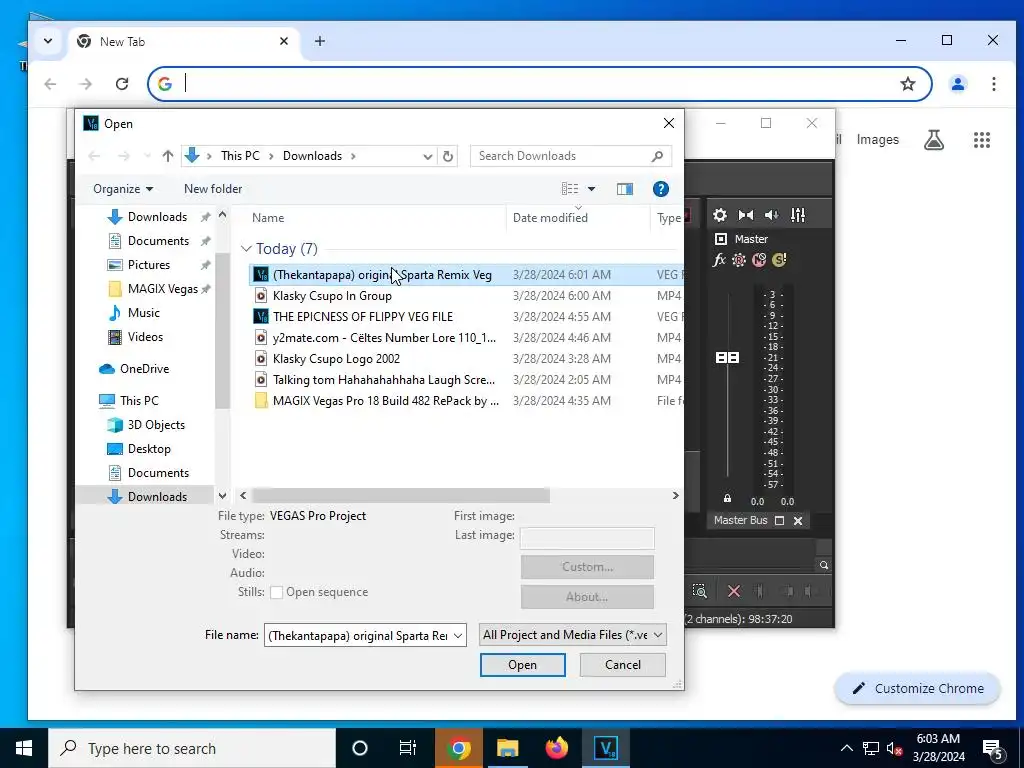This screenshot has height=768, width=1024.
Task: Click the Open button
Action: [x=522, y=665]
